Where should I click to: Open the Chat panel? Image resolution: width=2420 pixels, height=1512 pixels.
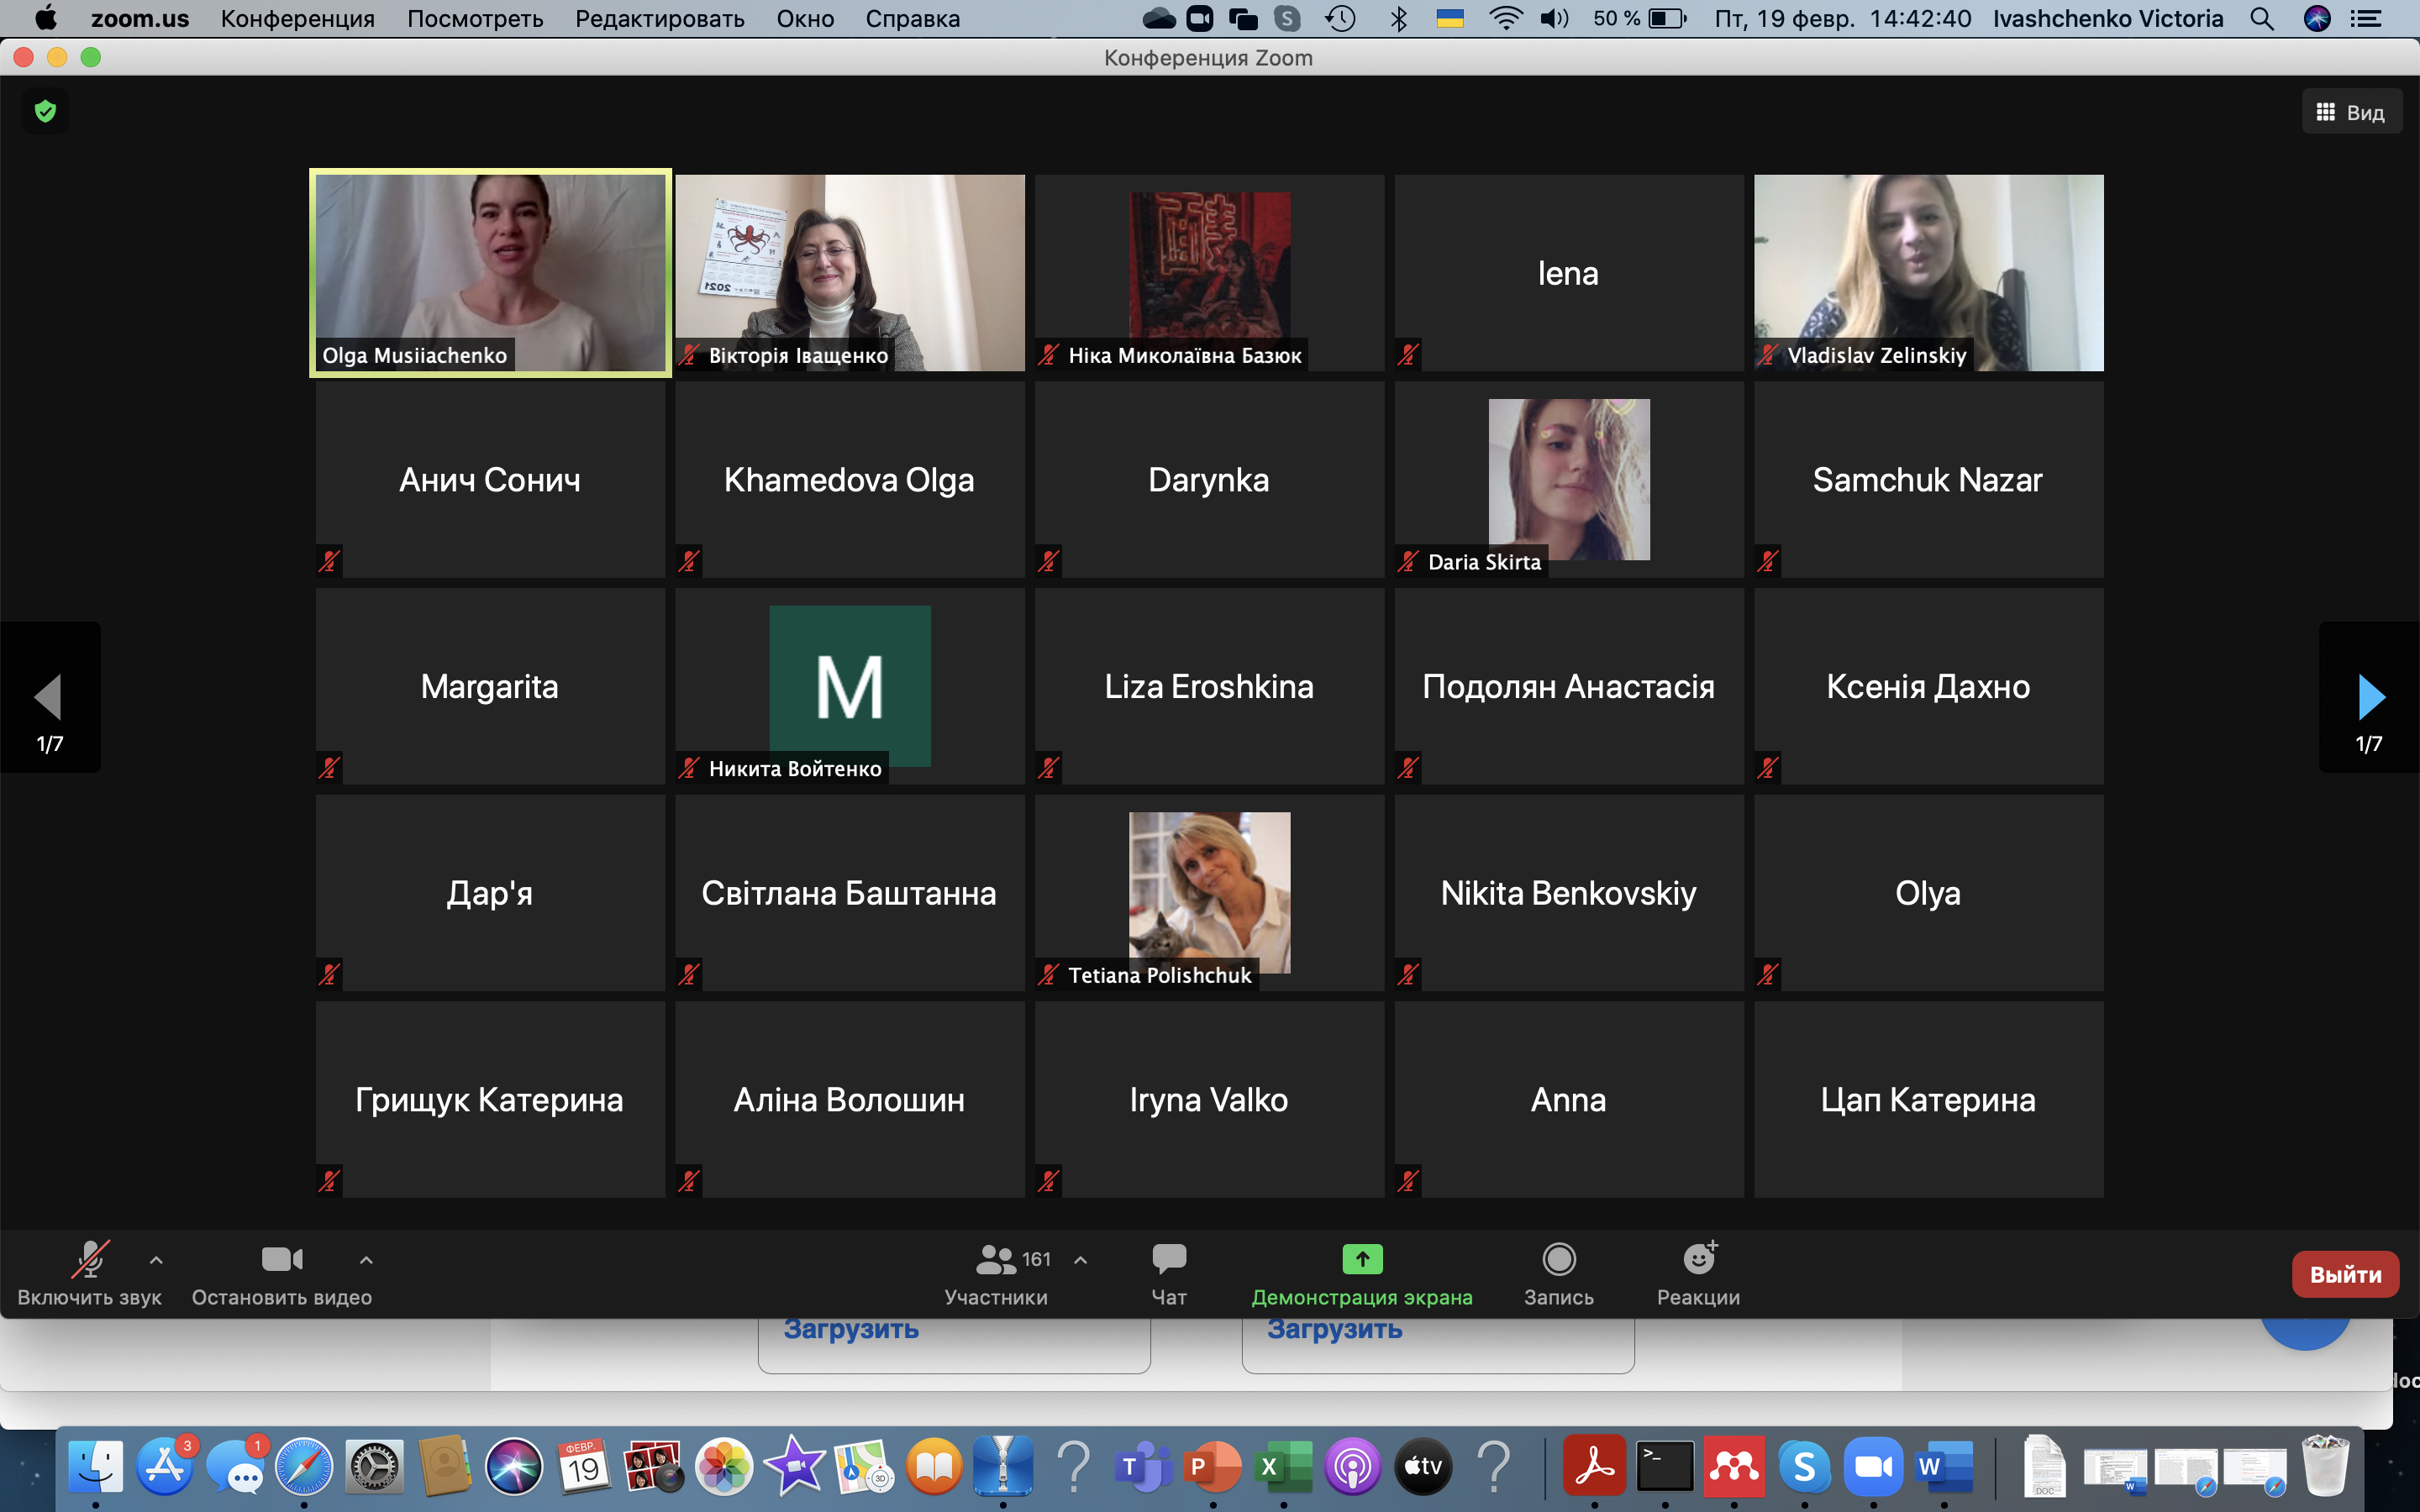click(x=1168, y=1272)
